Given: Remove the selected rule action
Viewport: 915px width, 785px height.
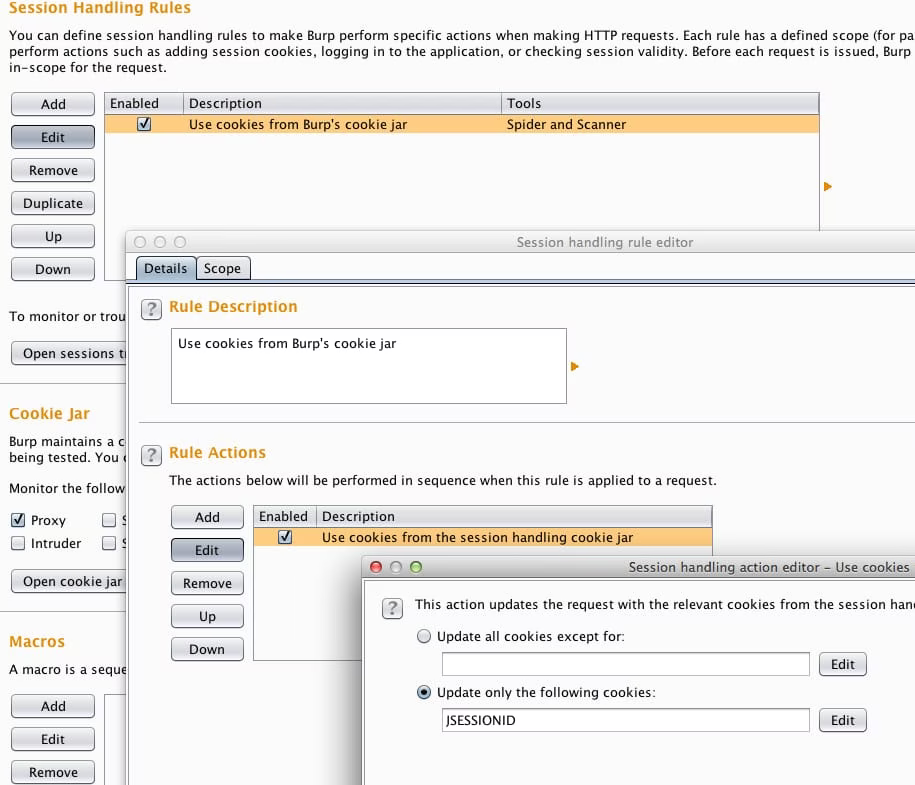Looking at the screenshot, I should [207, 583].
